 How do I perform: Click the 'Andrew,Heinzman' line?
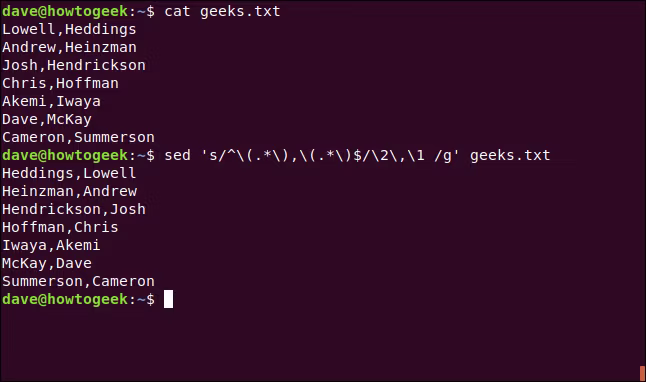coord(69,47)
